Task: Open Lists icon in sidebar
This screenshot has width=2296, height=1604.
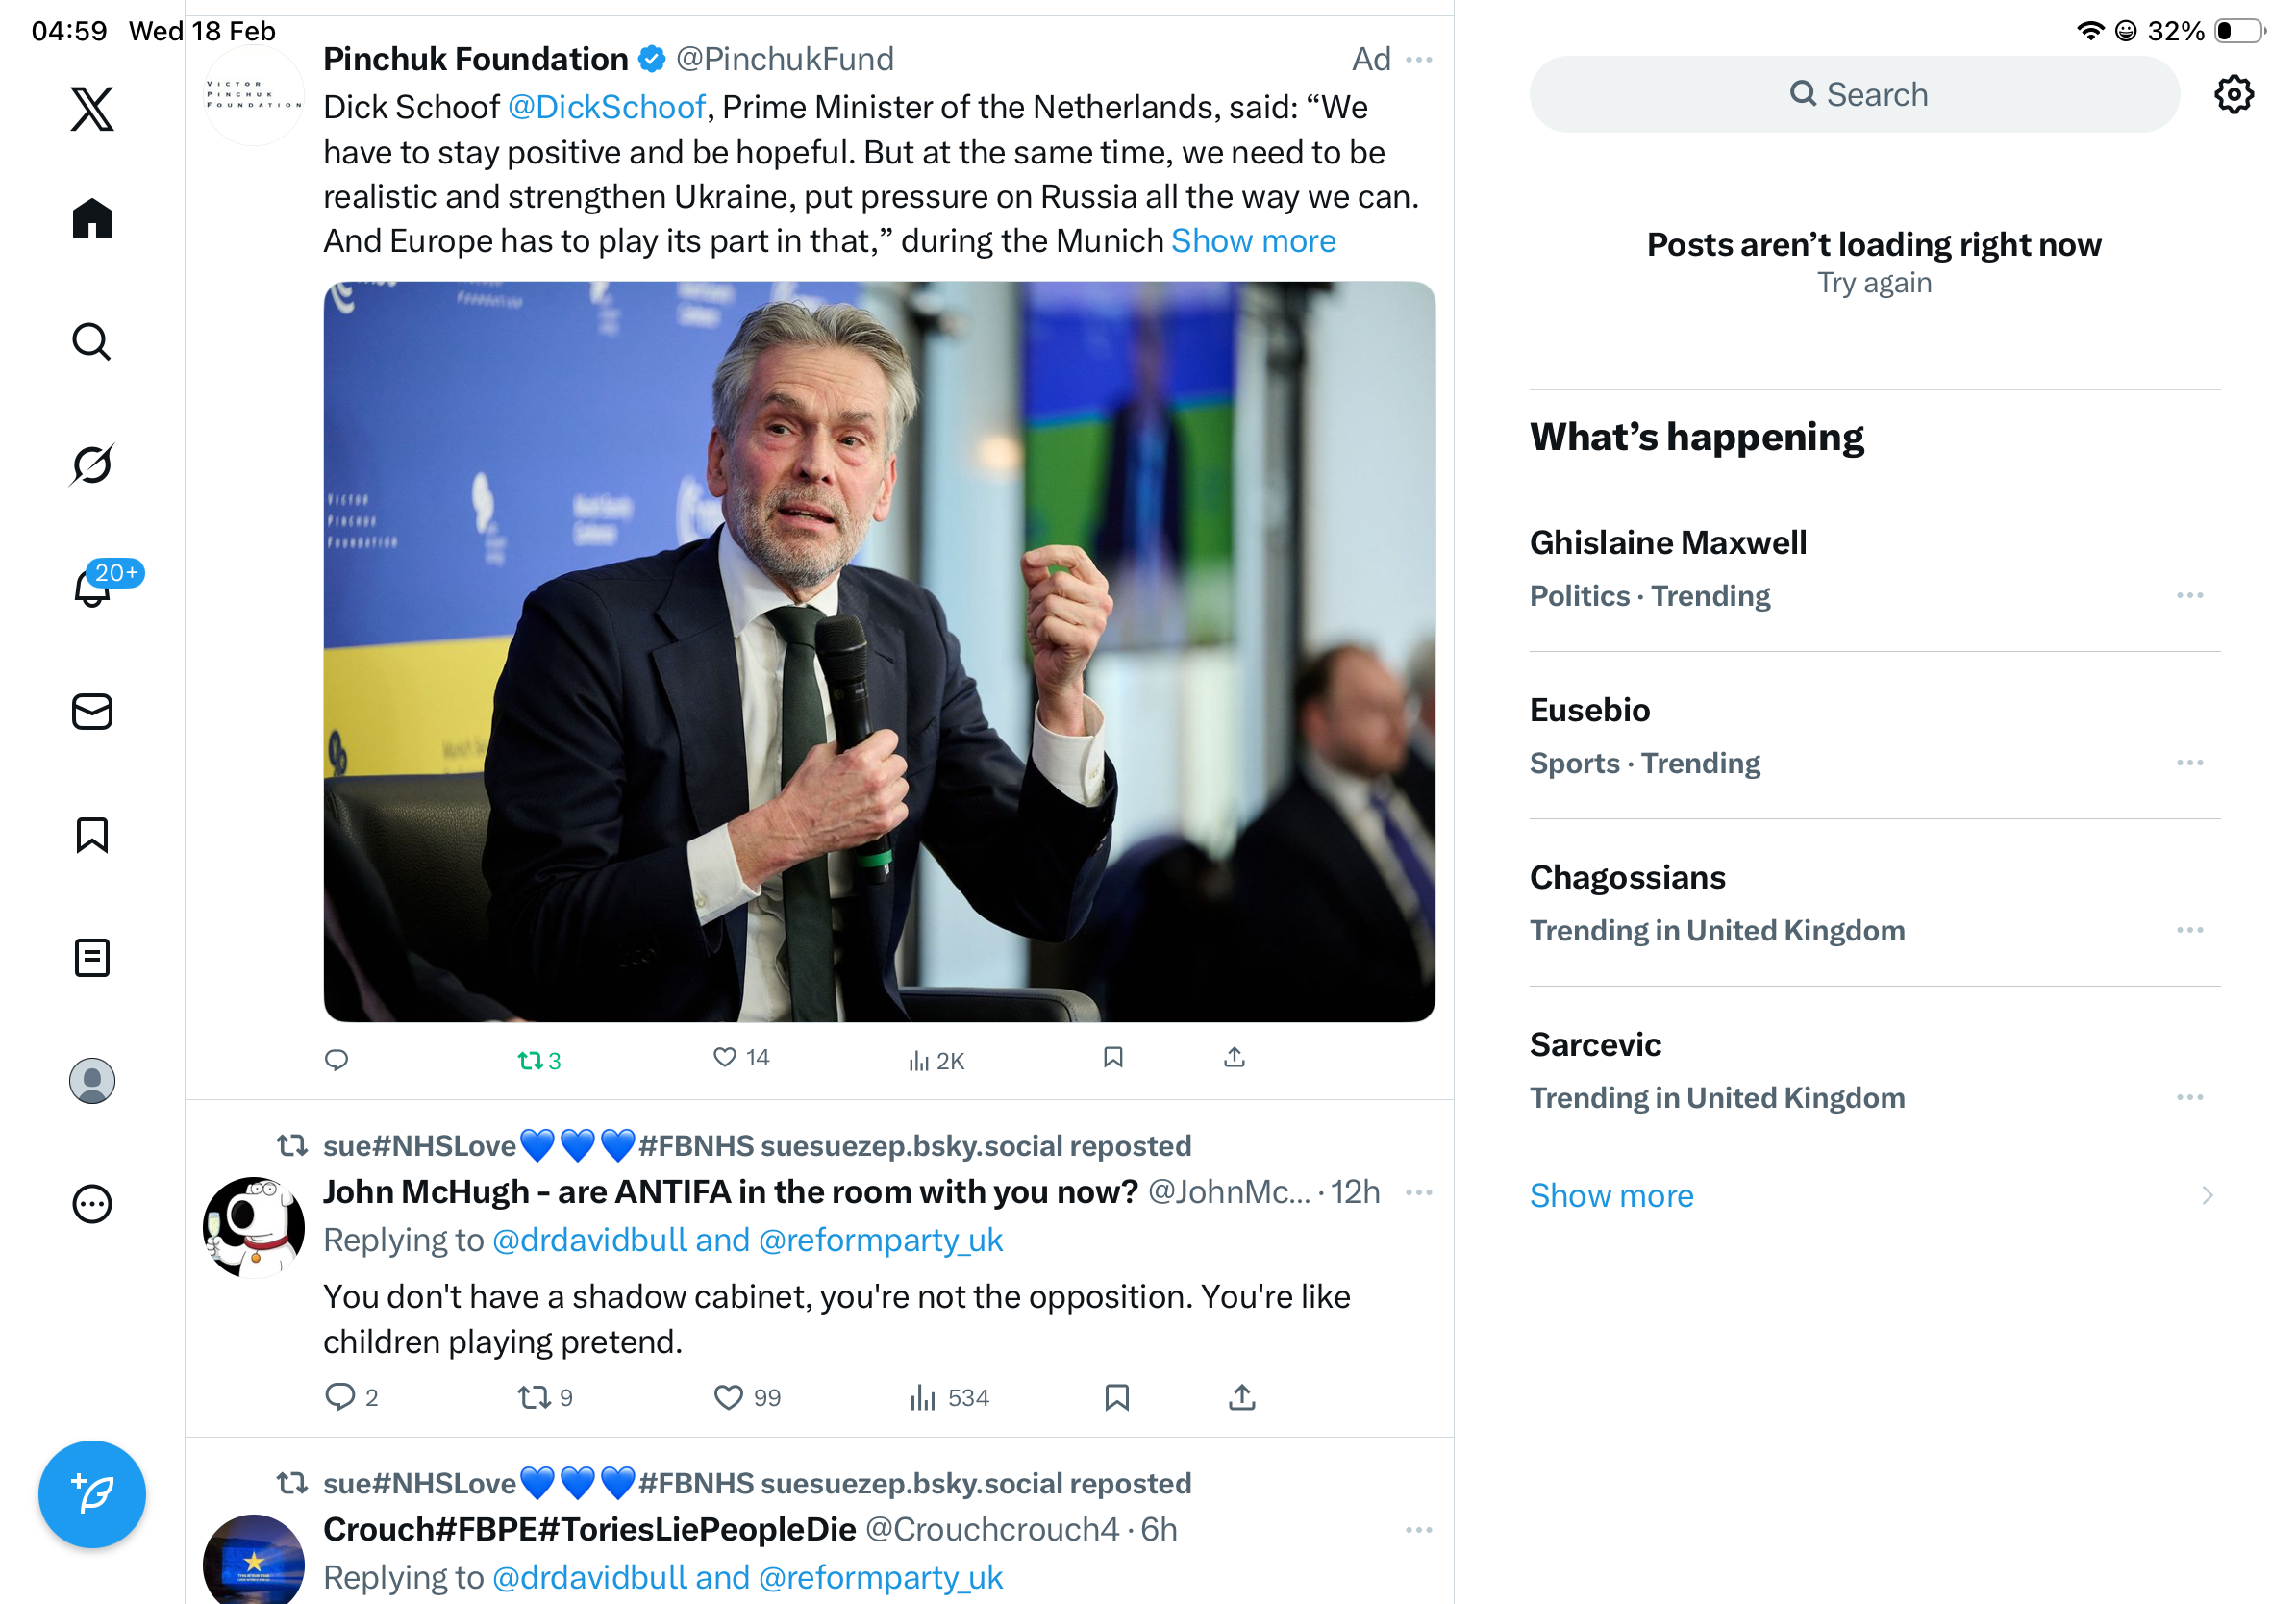Action: (x=92, y=958)
